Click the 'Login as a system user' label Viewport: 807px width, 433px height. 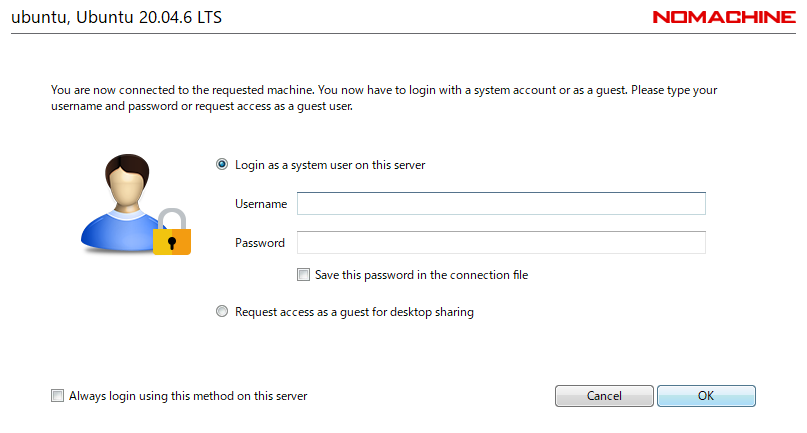click(330, 165)
